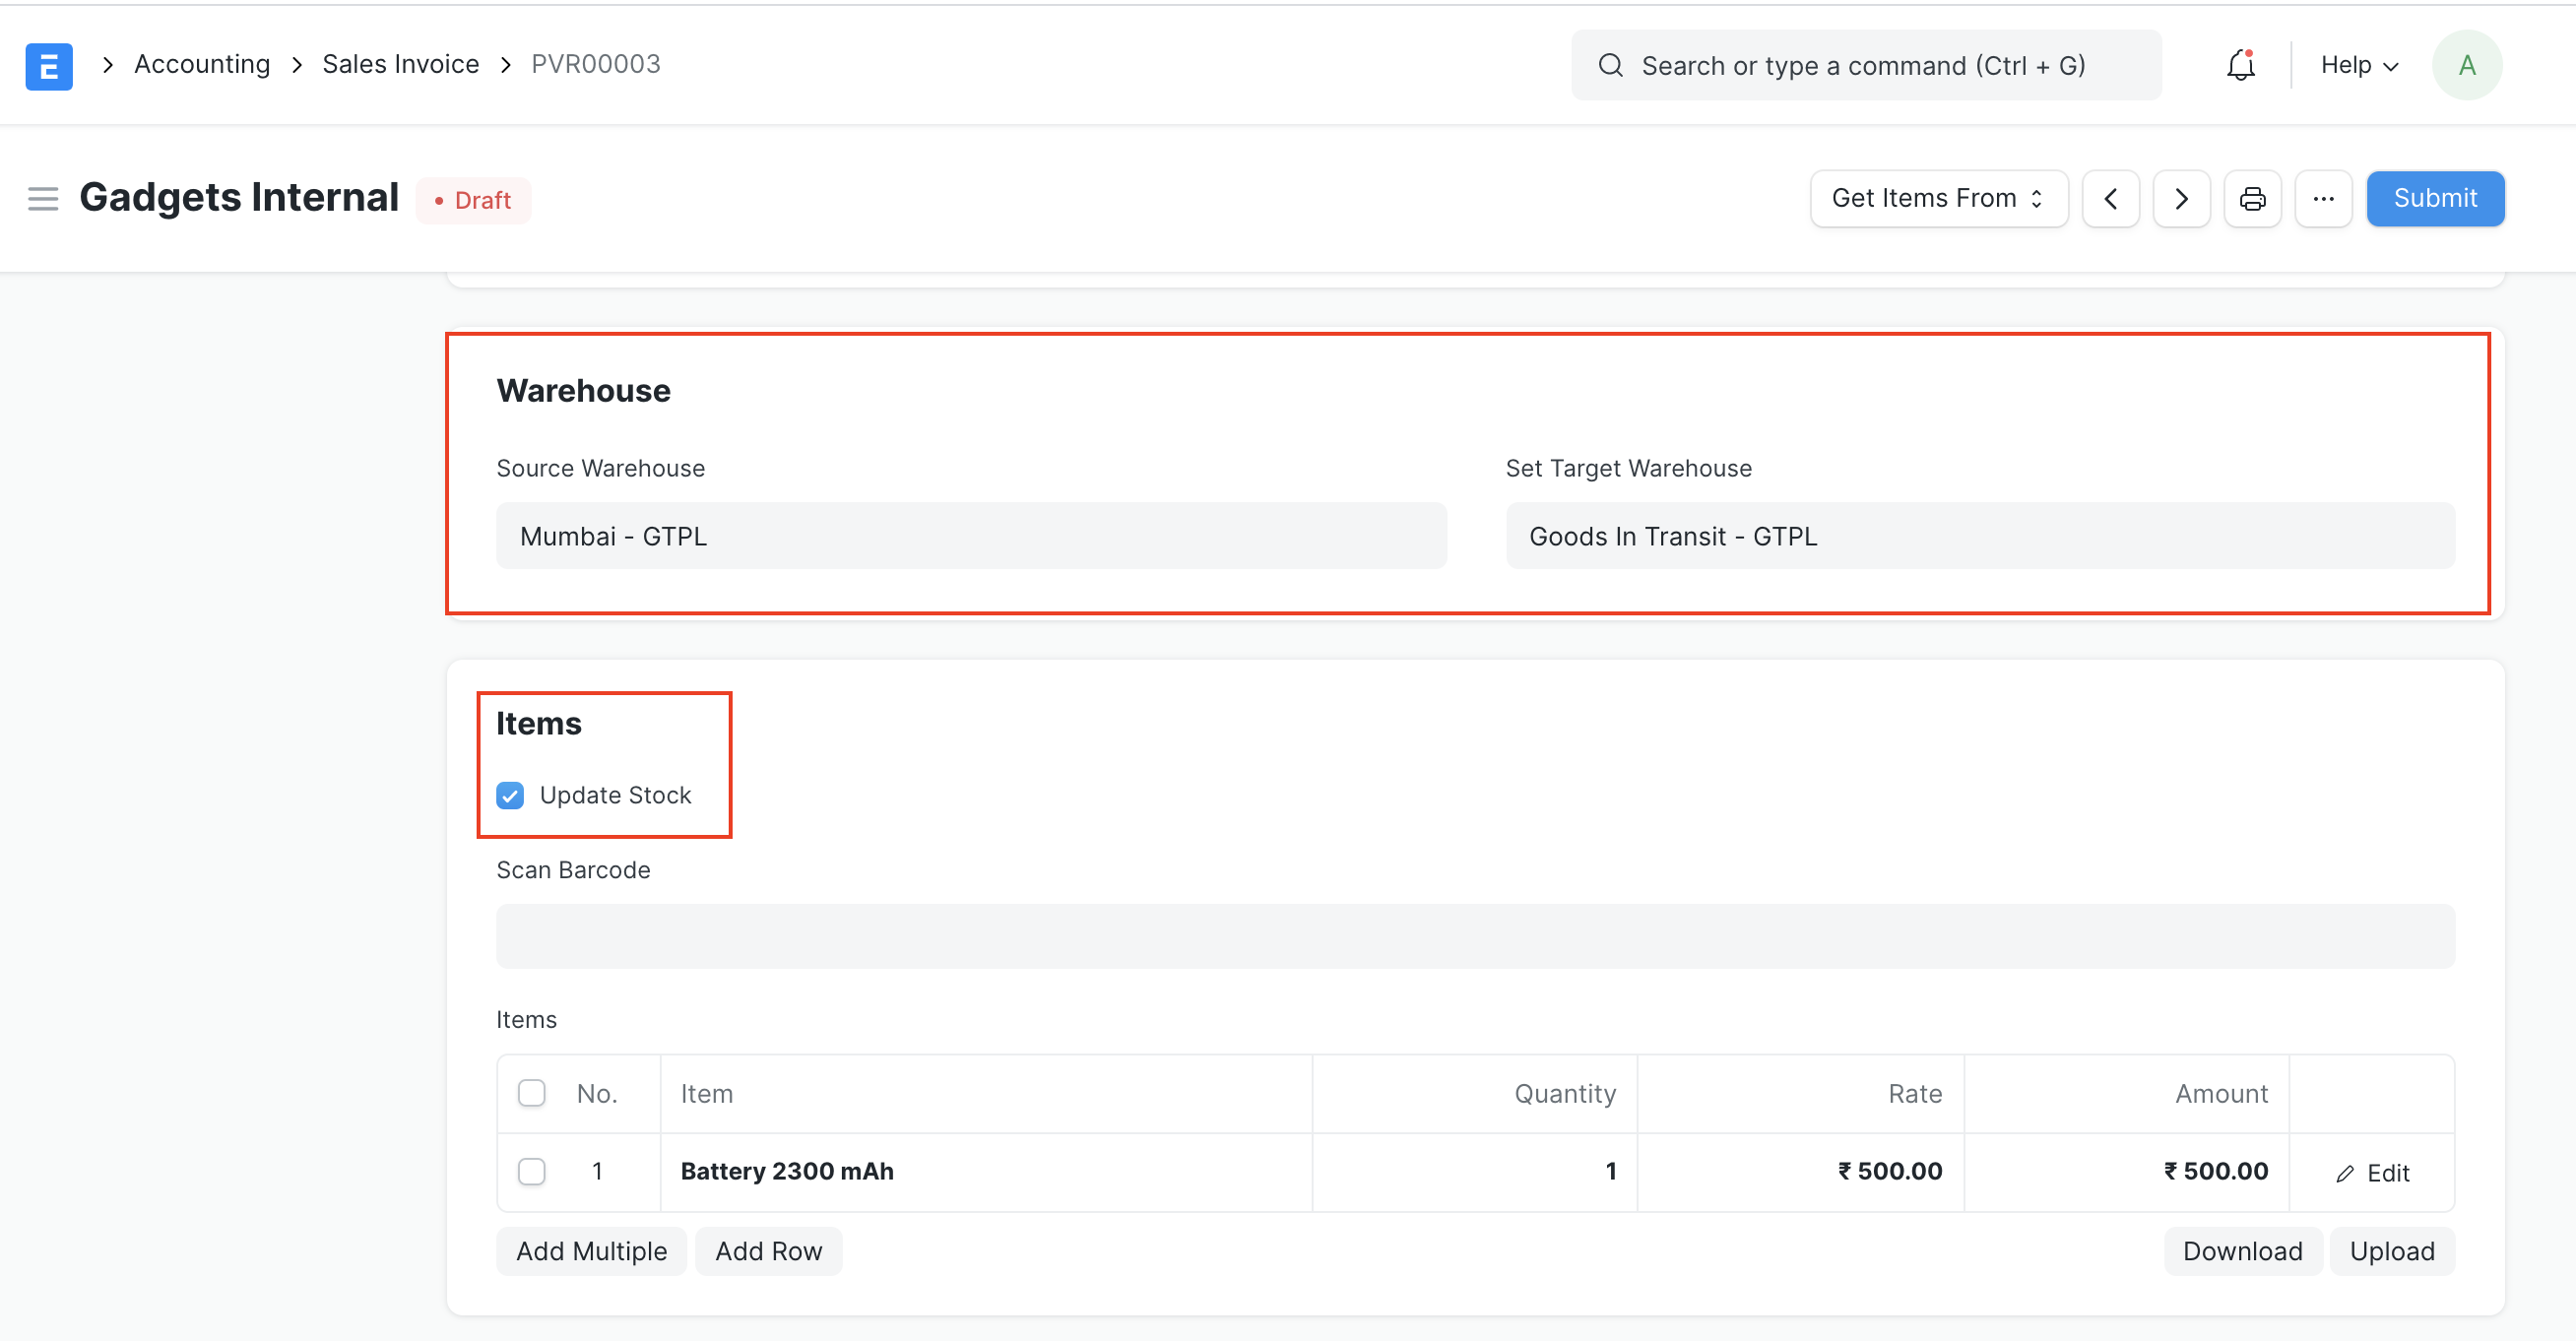Go to previous document arrow
The image size is (2576, 1341).
pos(2110,199)
